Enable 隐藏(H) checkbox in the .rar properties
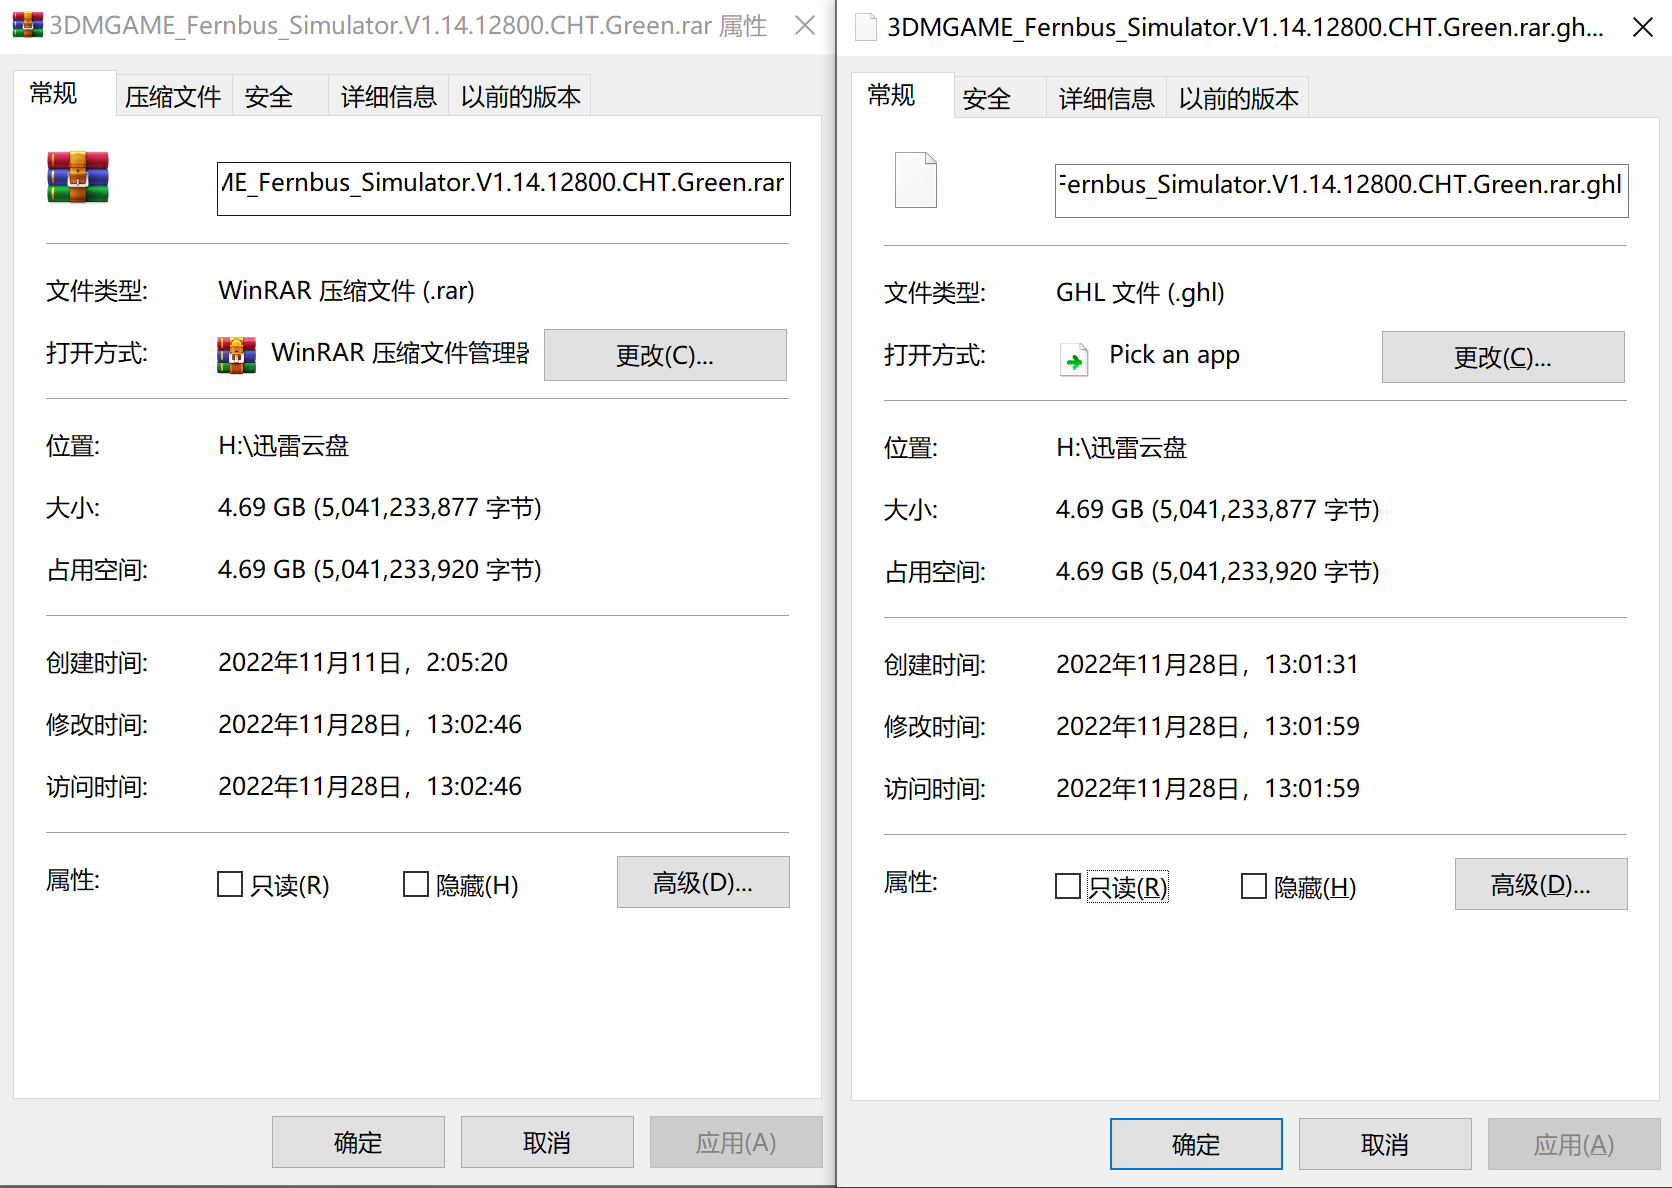 point(415,884)
